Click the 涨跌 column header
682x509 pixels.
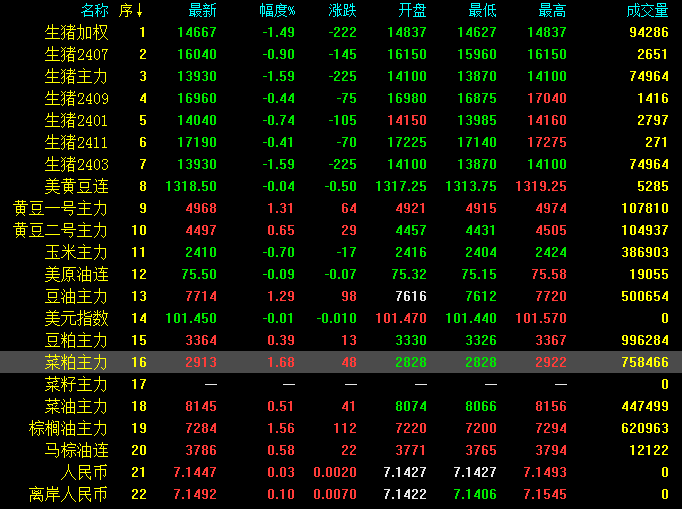coord(342,10)
